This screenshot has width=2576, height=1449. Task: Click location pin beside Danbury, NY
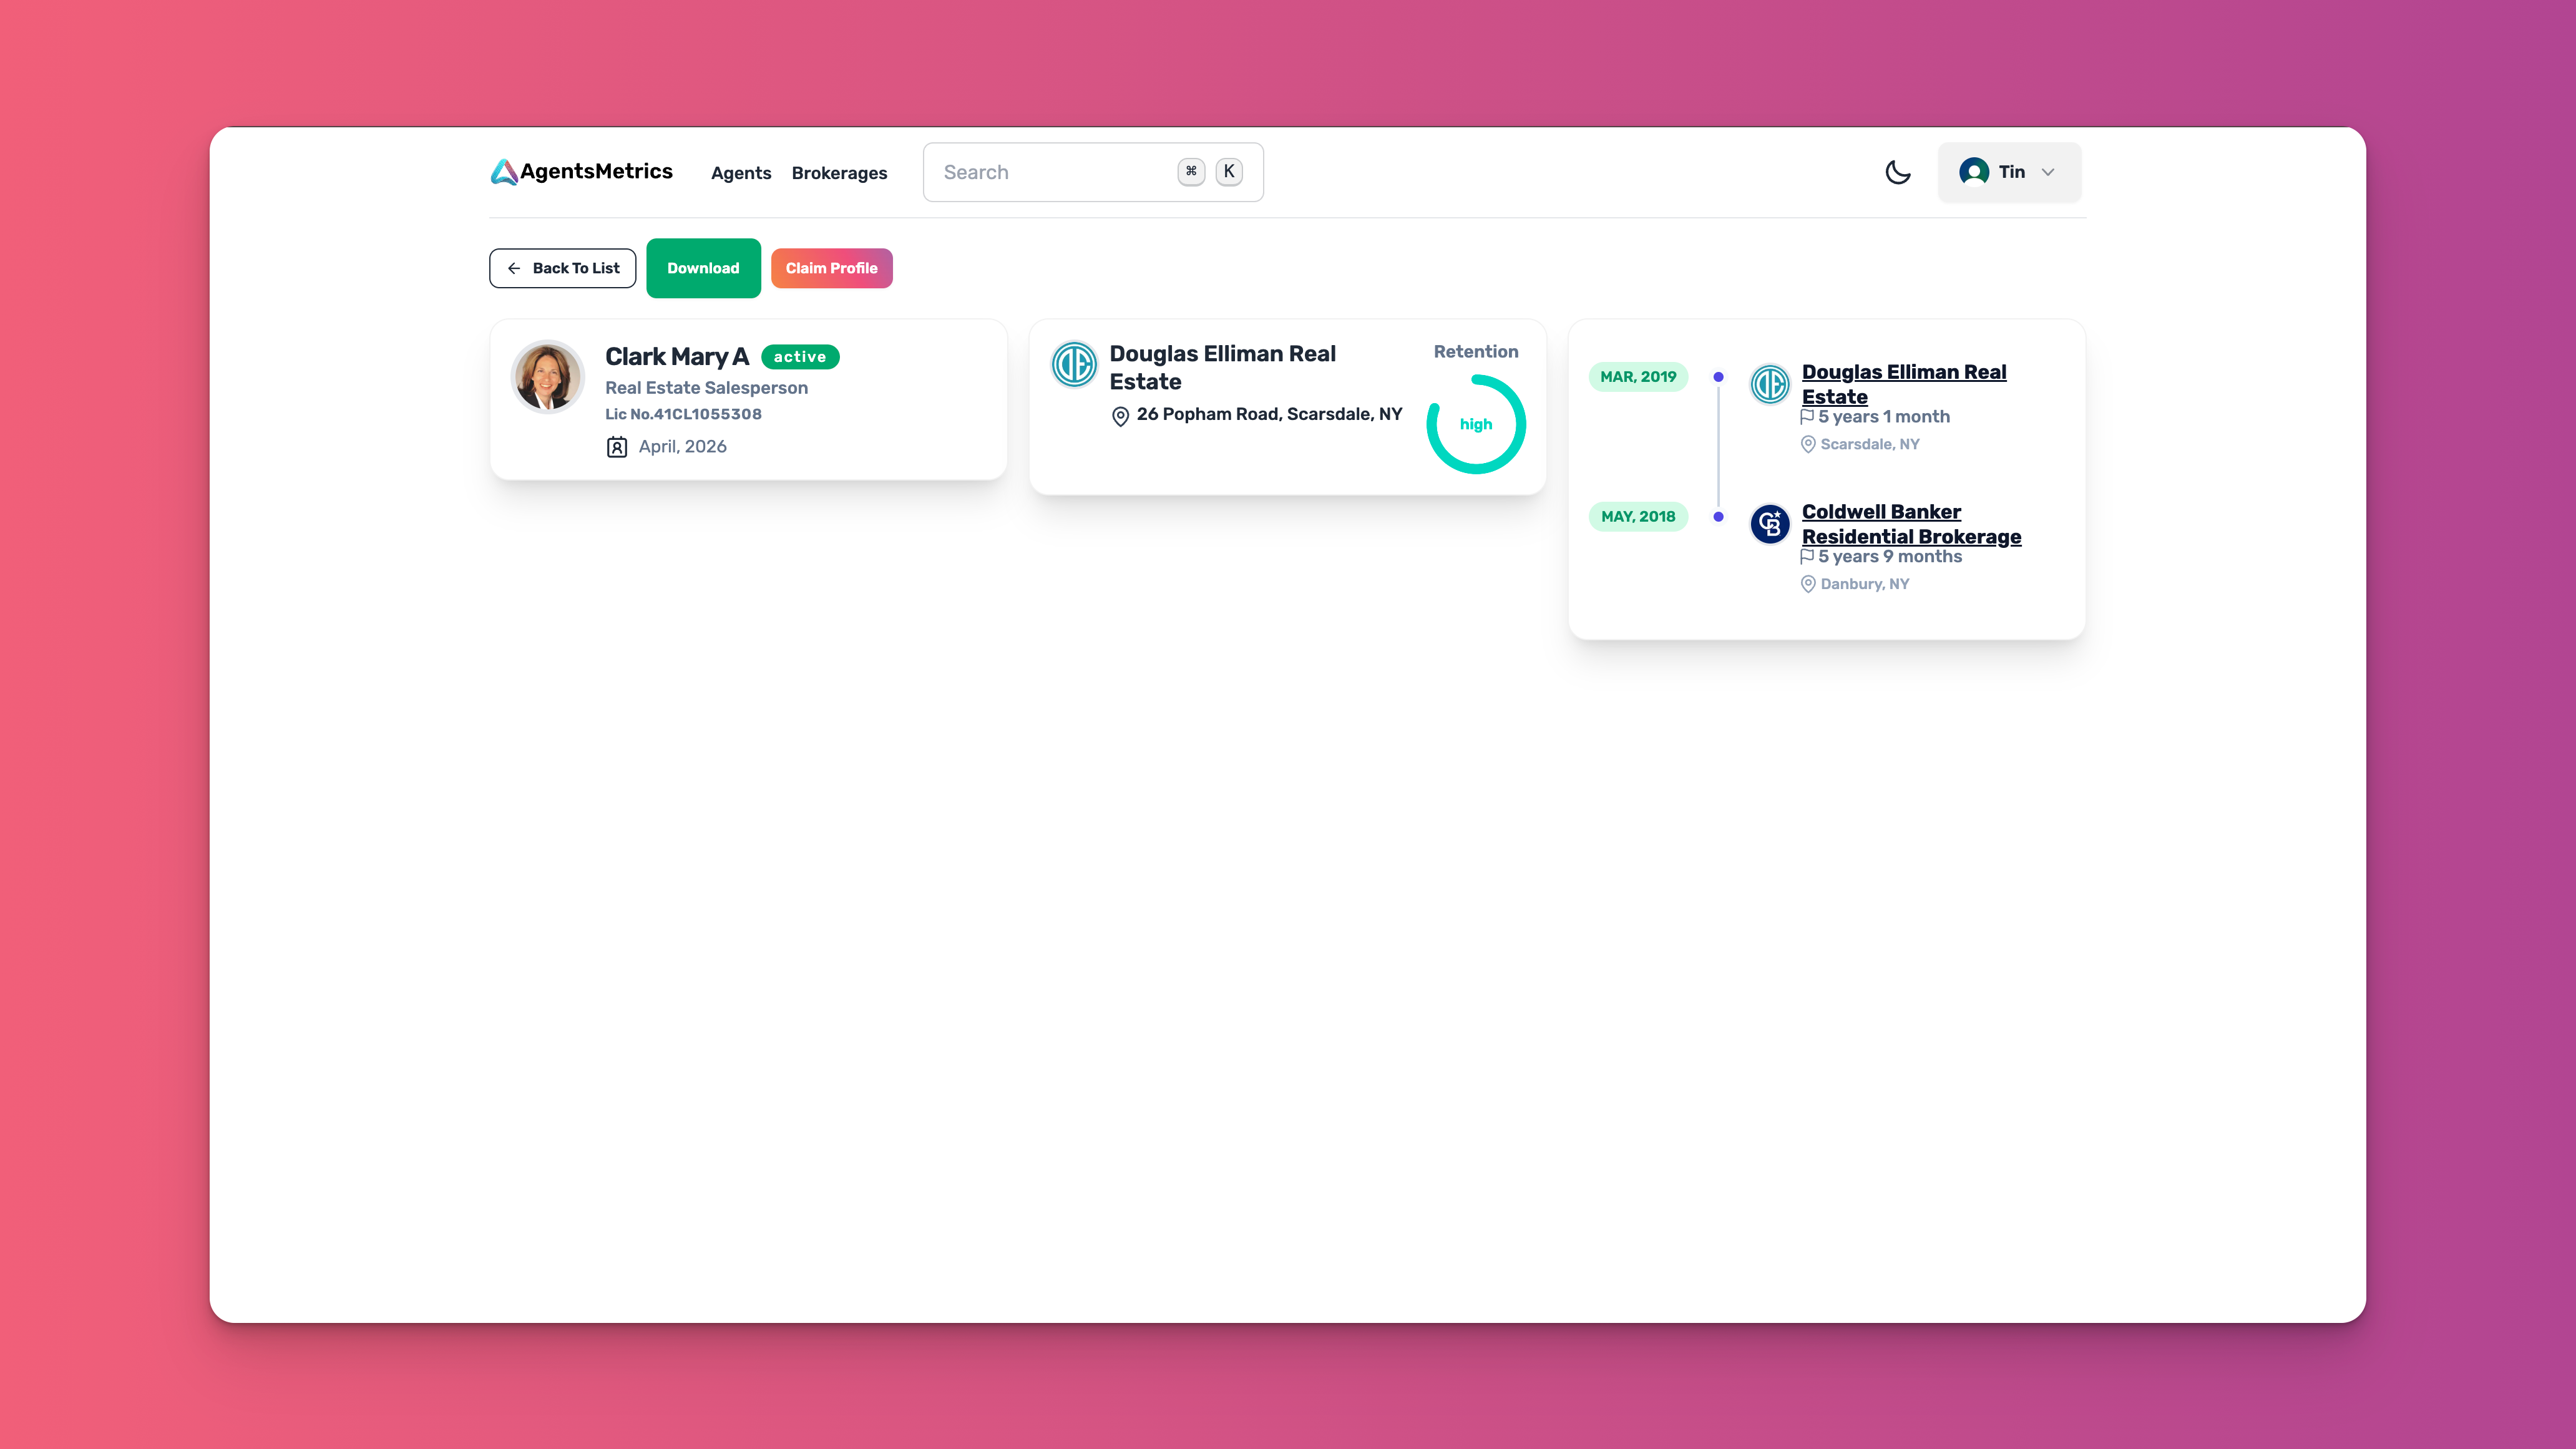point(1808,584)
